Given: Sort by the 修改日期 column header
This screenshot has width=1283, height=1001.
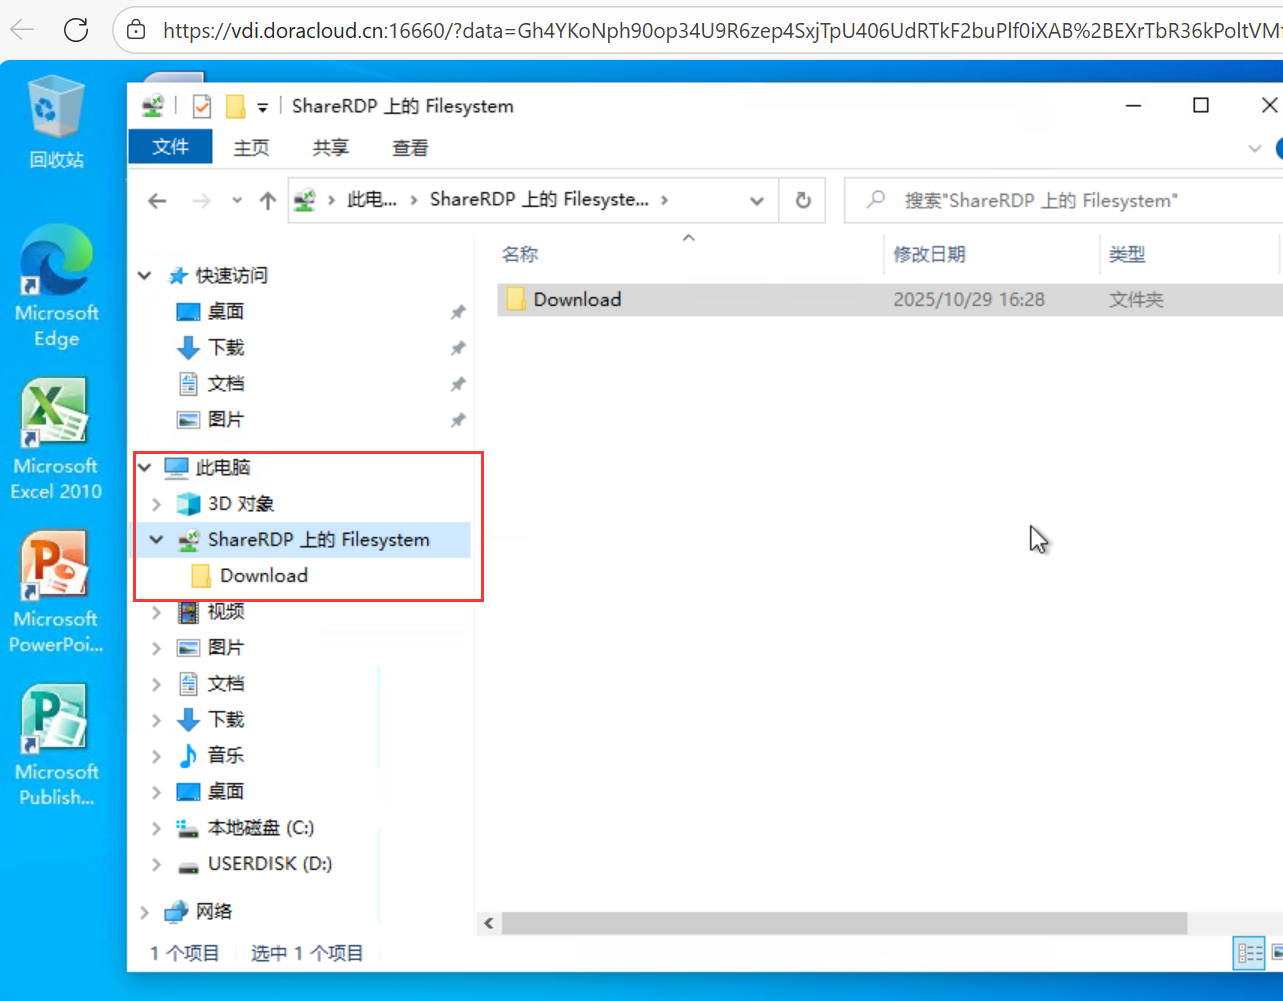Looking at the screenshot, I should click(x=930, y=255).
